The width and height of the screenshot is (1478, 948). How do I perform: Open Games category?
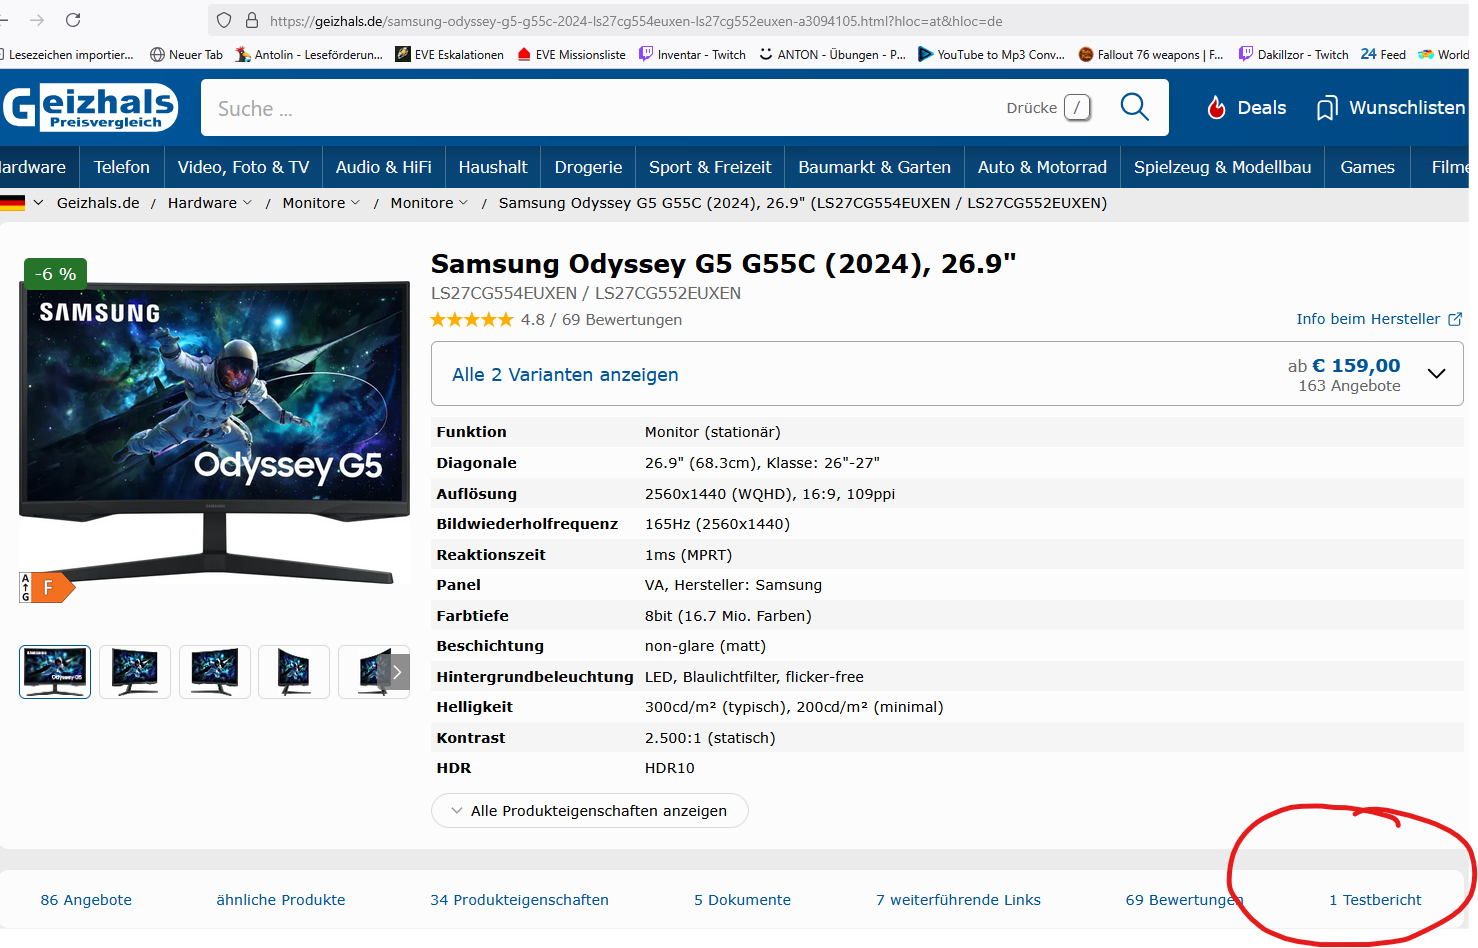[x=1367, y=167]
